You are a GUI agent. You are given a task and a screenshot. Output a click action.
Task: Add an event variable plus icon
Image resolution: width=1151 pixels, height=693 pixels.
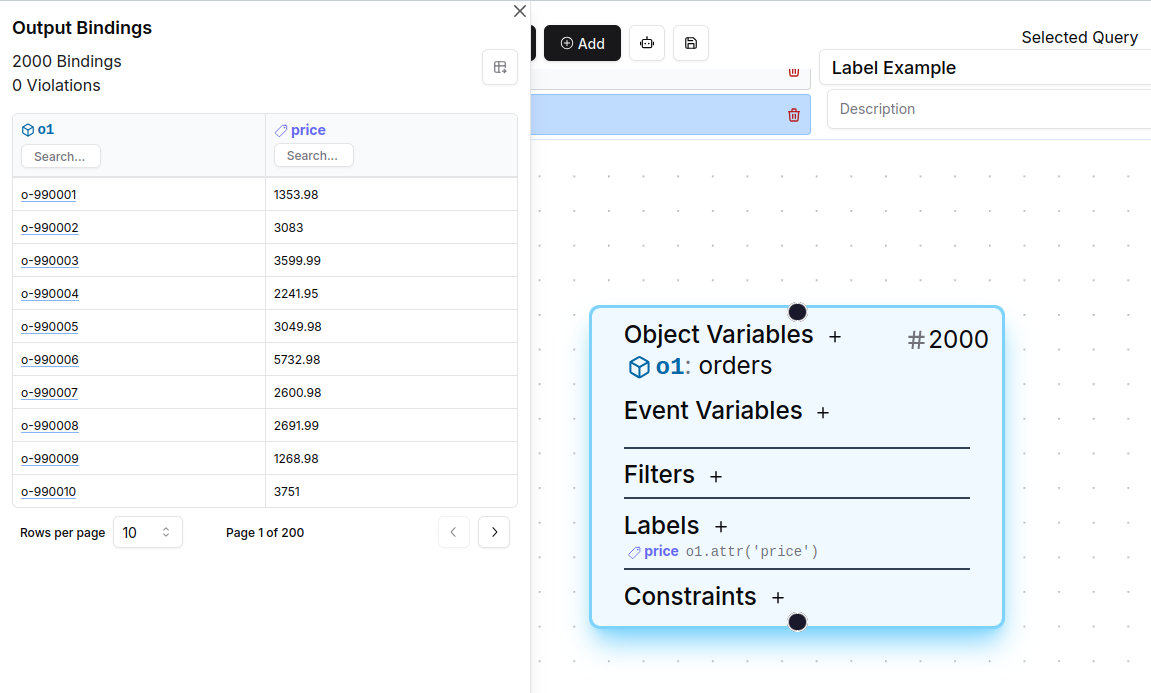point(823,412)
